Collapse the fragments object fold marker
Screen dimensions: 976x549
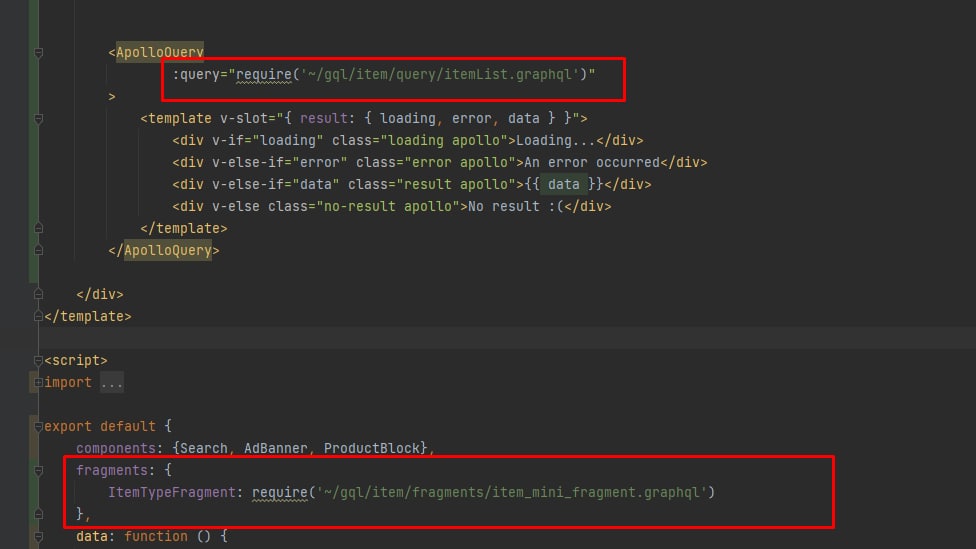[x=38, y=471]
